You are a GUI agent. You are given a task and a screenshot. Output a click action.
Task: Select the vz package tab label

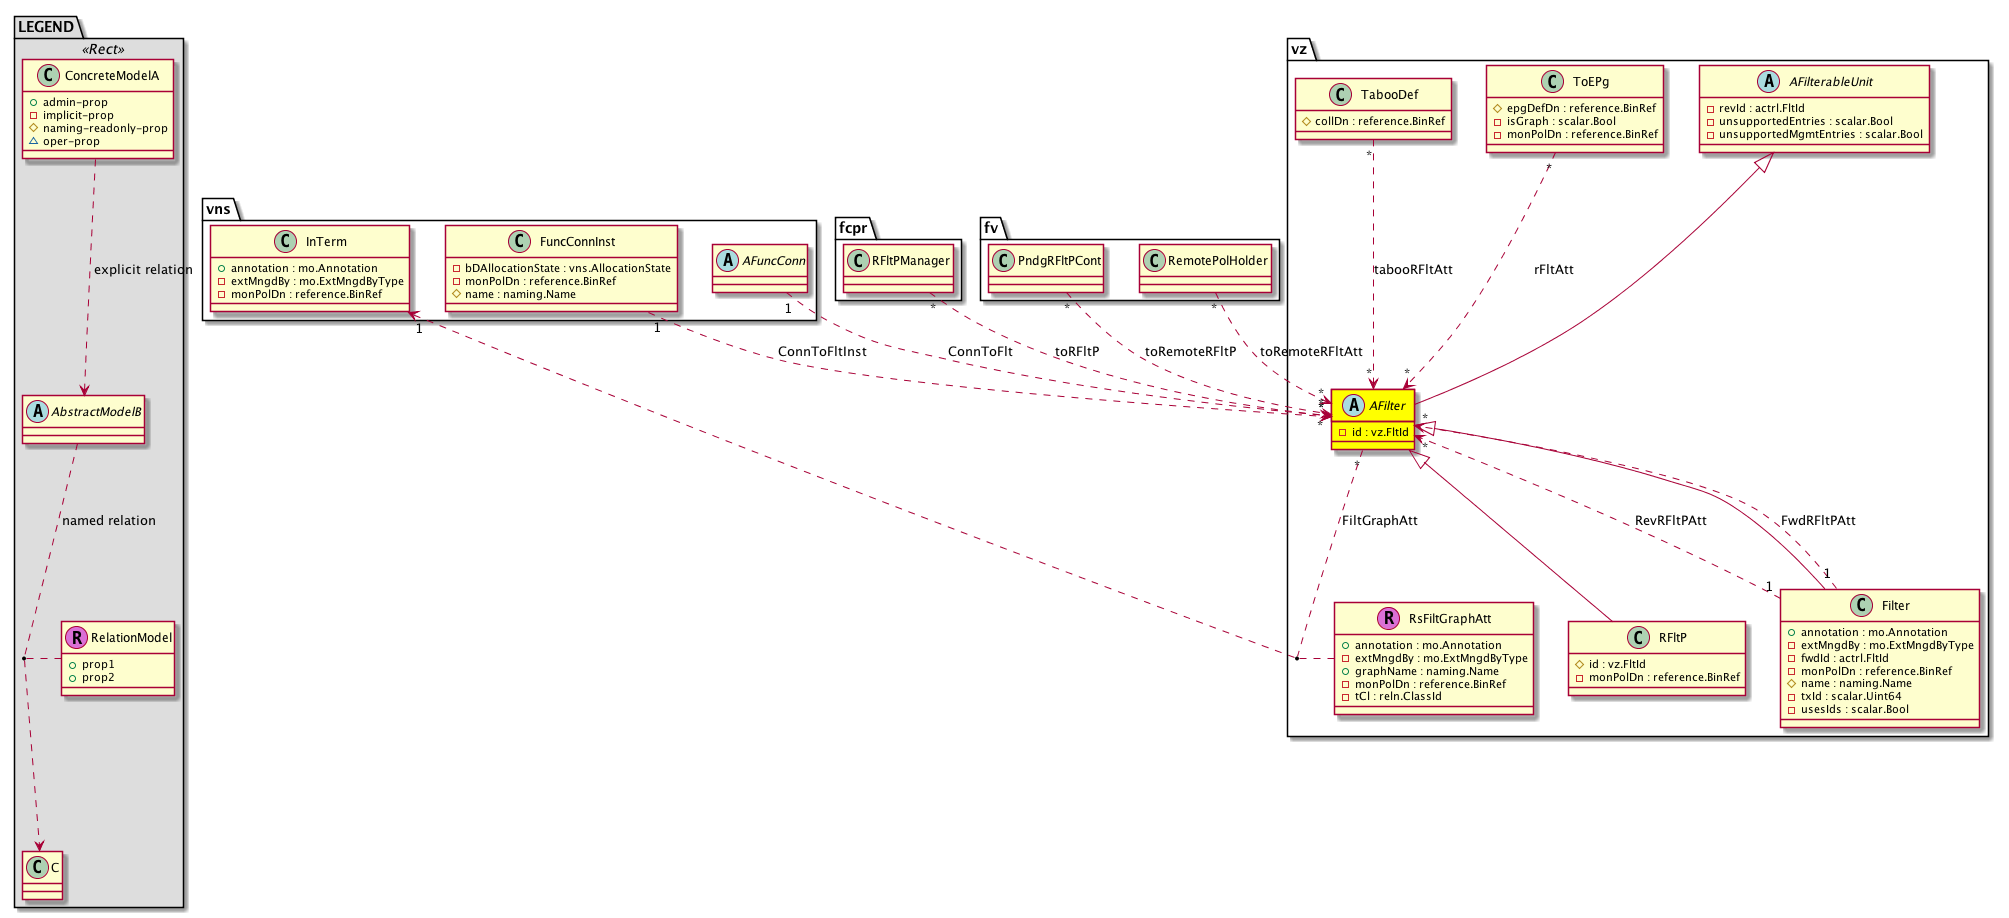click(1298, 49)
